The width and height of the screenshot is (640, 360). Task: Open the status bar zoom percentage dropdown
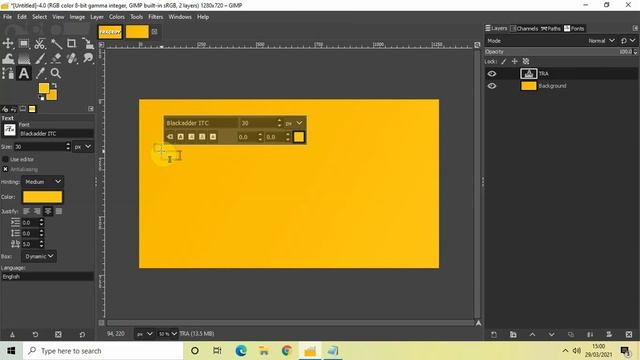coord(168,334)
